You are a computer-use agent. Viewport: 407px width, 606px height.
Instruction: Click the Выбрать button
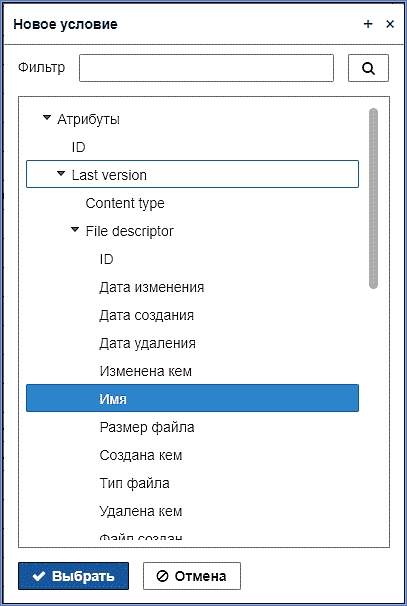[x=73, y=576]
